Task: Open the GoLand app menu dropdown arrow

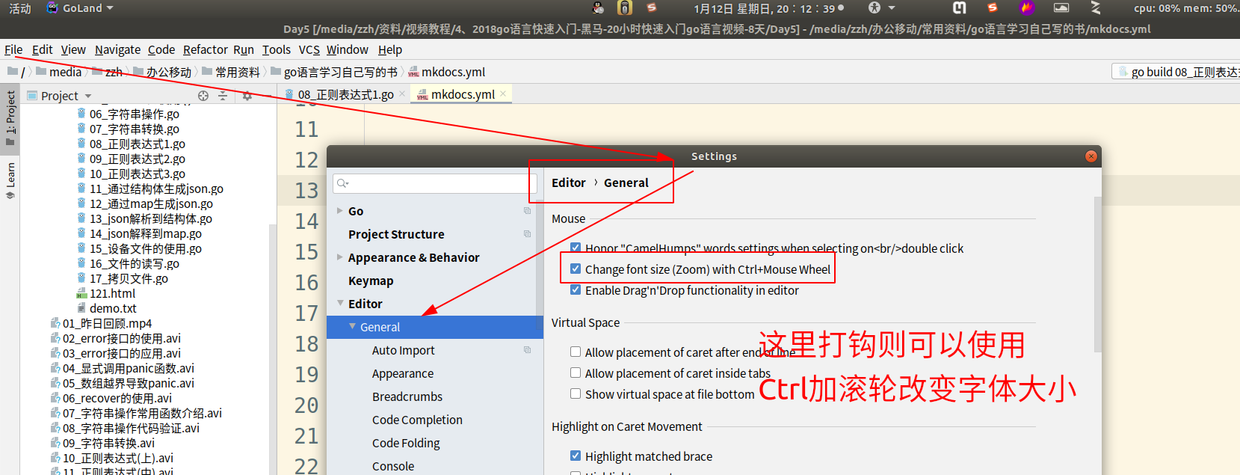Action: tap(109, 8)
